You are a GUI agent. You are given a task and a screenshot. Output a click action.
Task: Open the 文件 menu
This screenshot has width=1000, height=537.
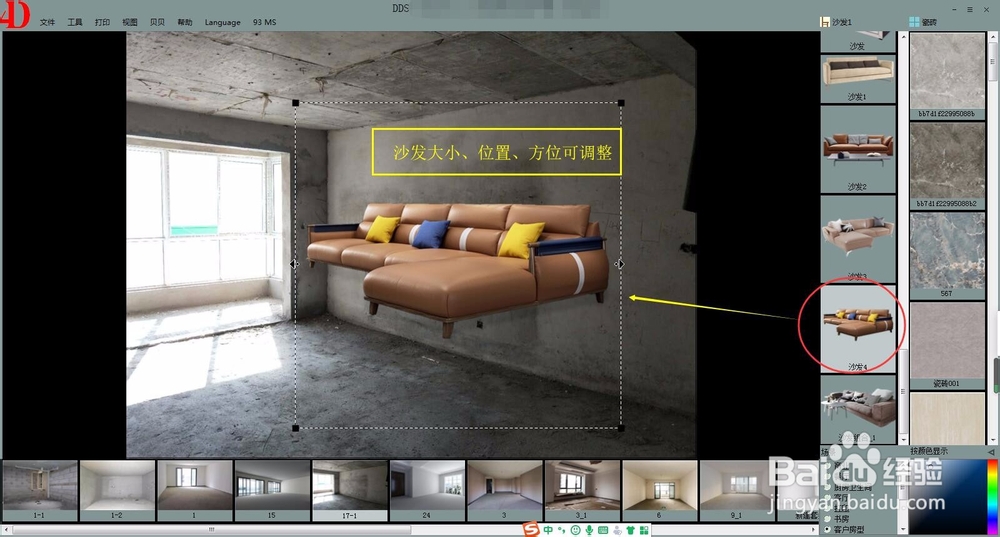[47, 22]
